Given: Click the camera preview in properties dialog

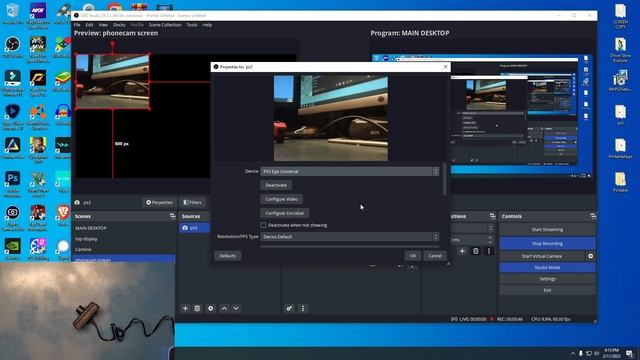Looking at the screenshot, I should click(331, 118).
